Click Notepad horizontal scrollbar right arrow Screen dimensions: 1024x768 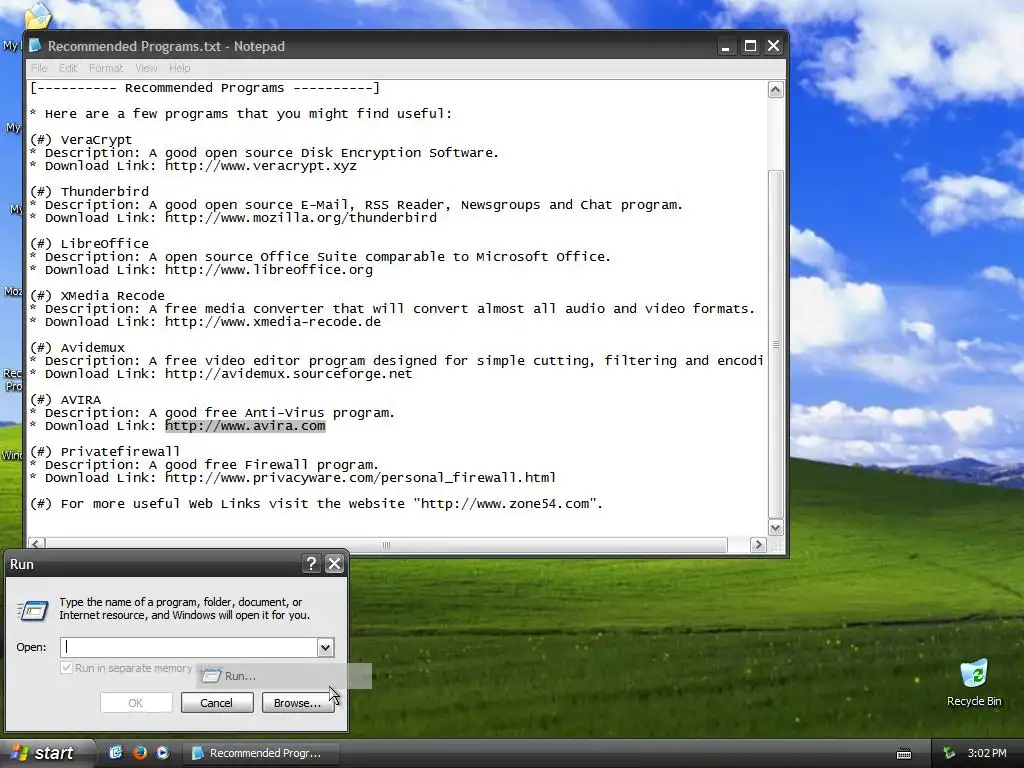click(758, 544)
